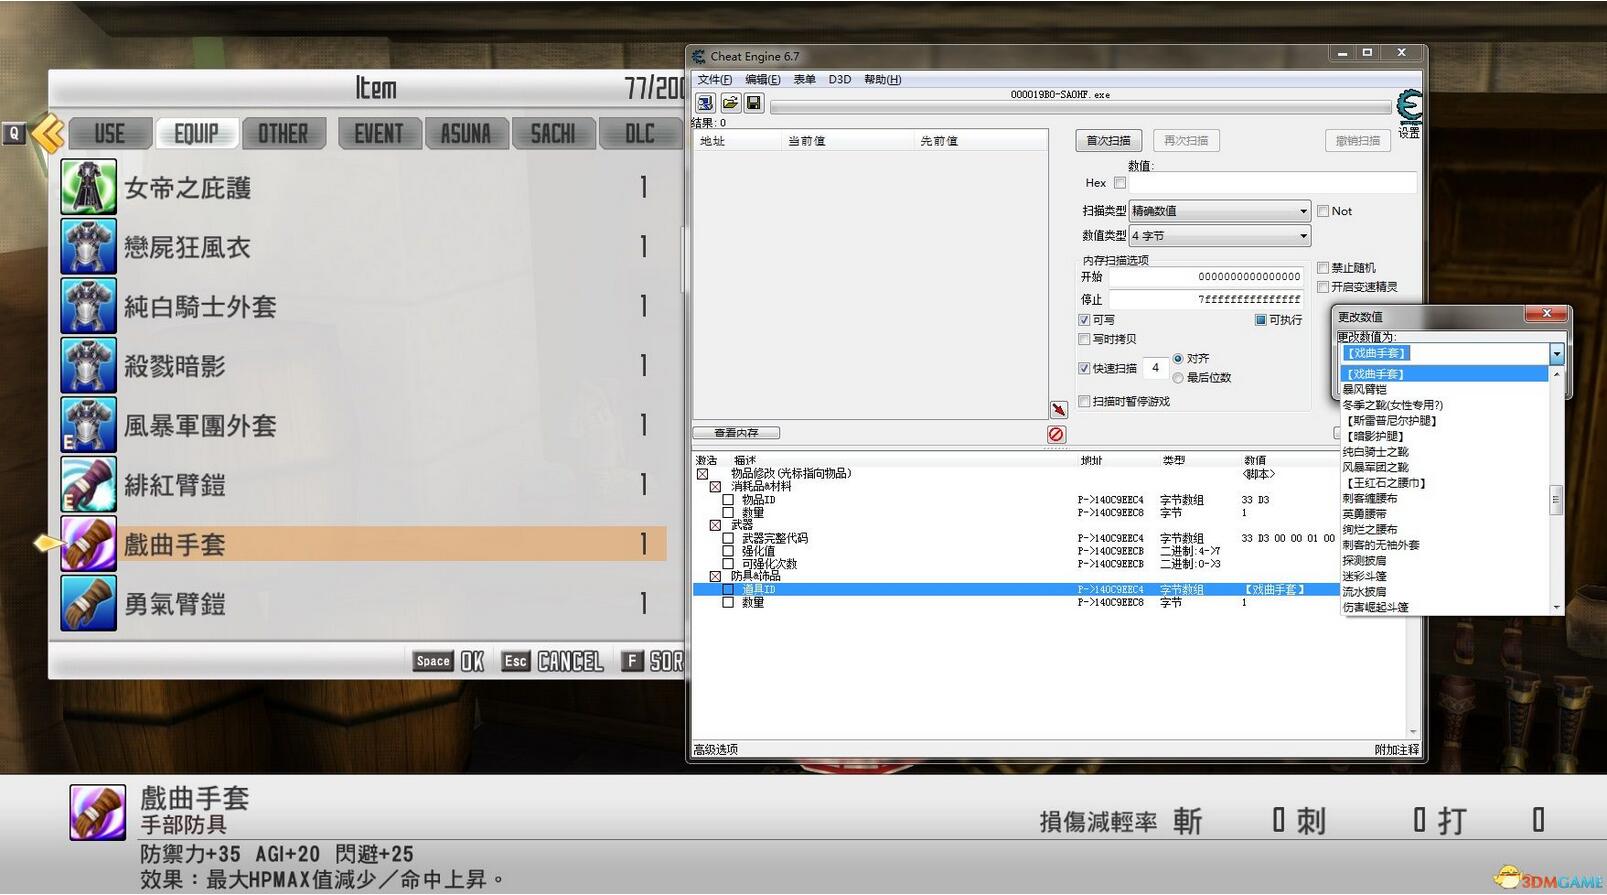
Task: Click 附加注释 at bottom right
Action: coord(1396,750)
